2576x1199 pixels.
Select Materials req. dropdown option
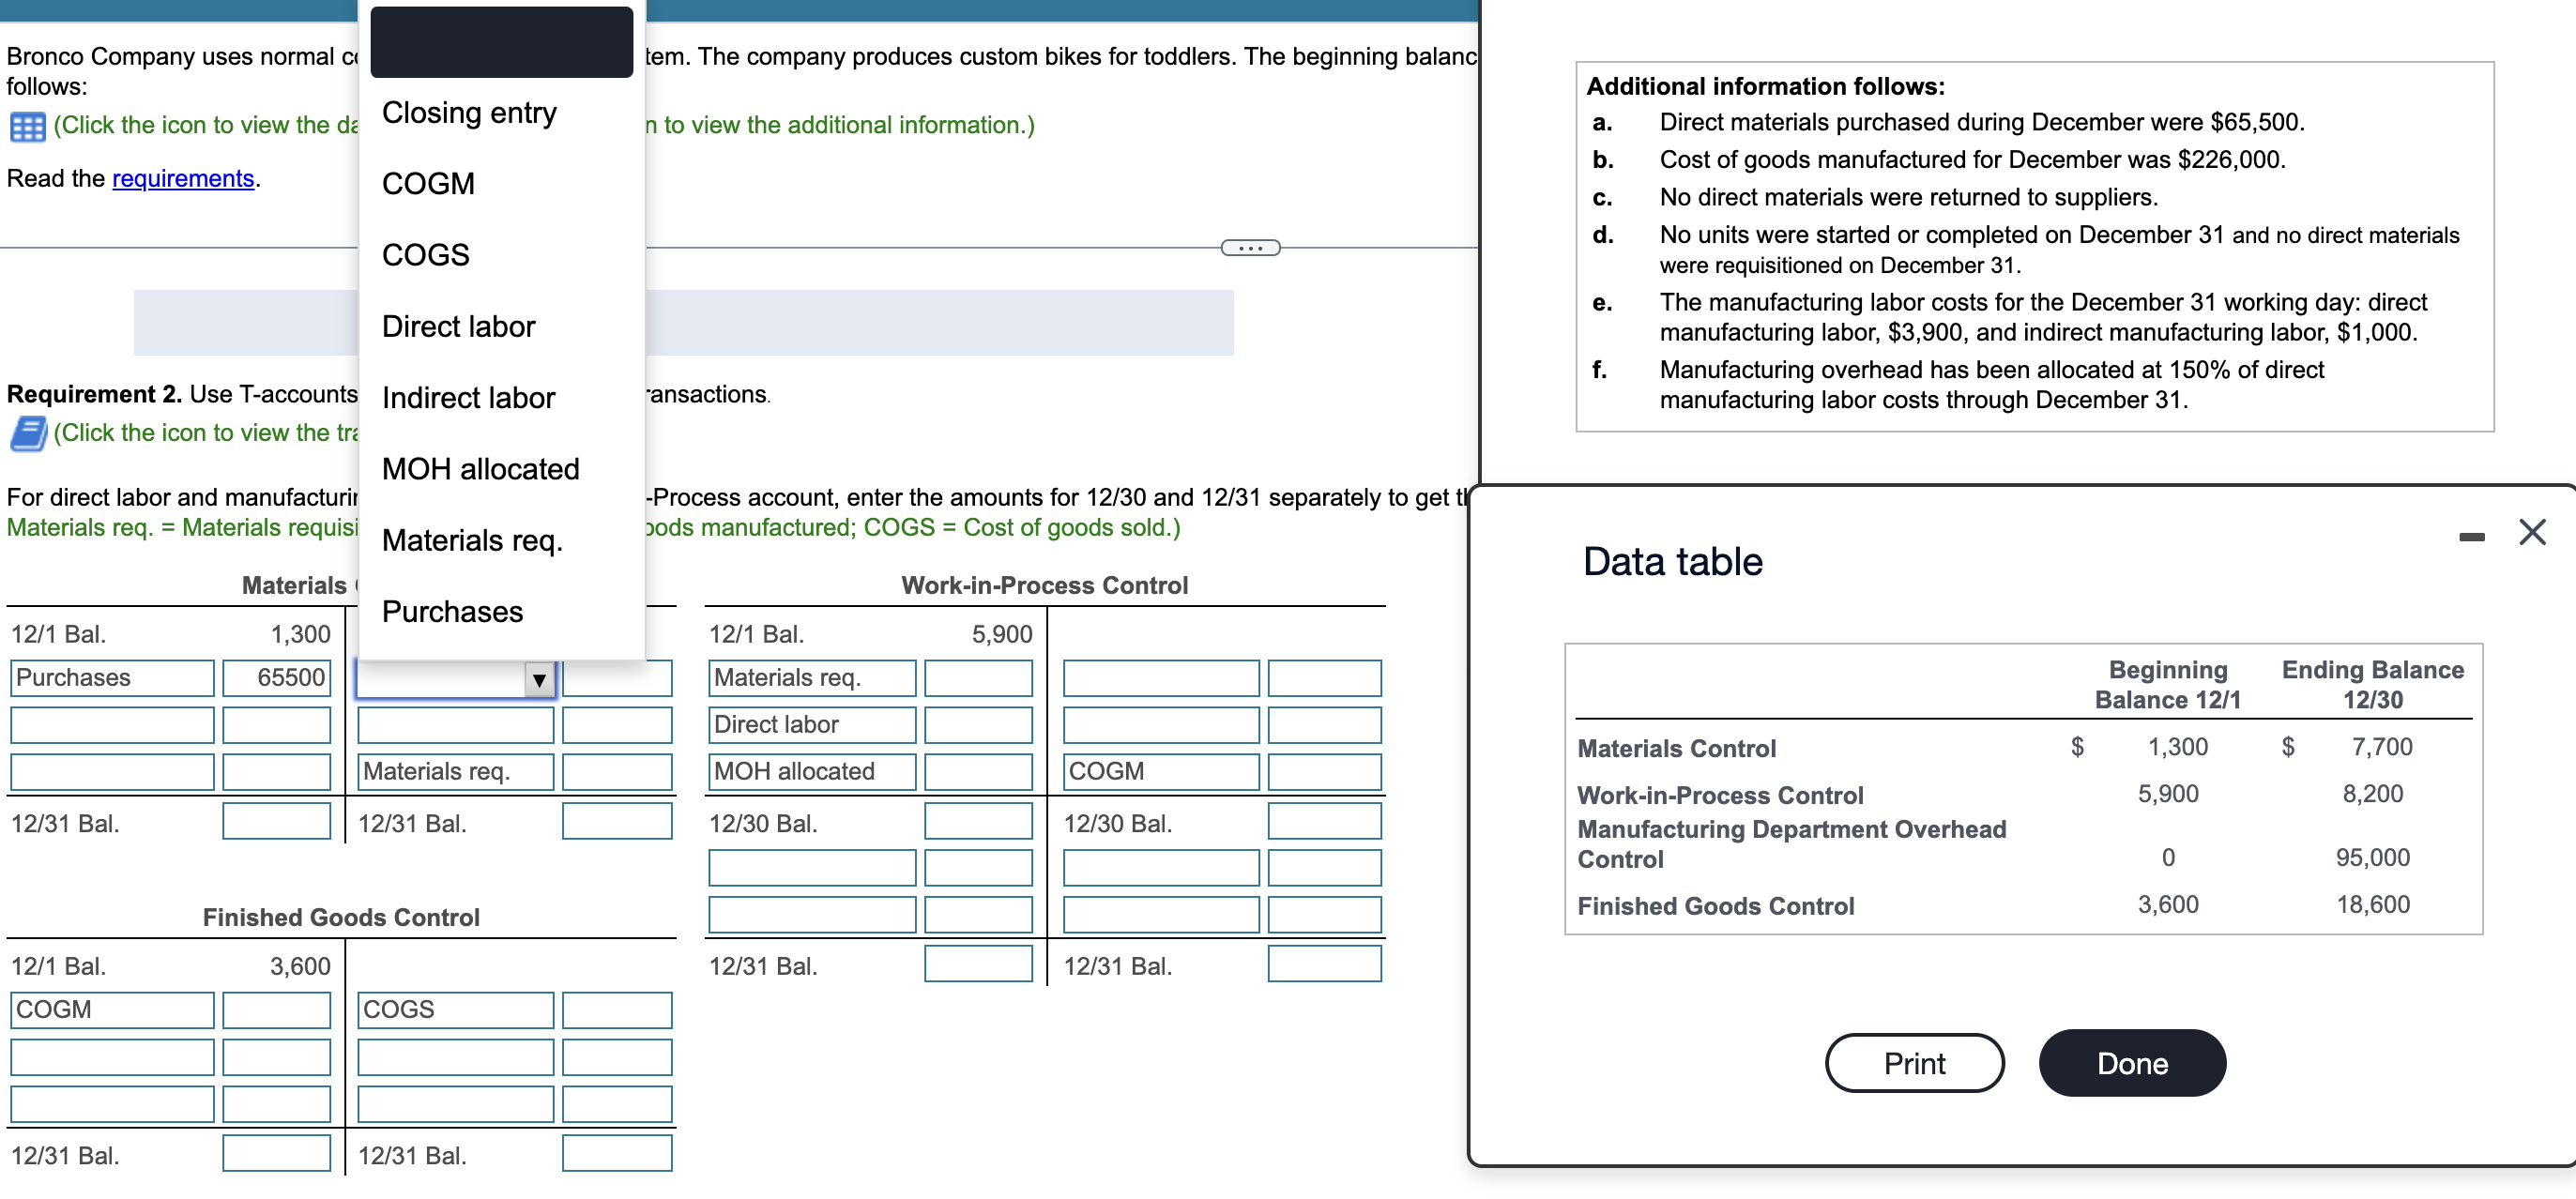click(472, 541)
